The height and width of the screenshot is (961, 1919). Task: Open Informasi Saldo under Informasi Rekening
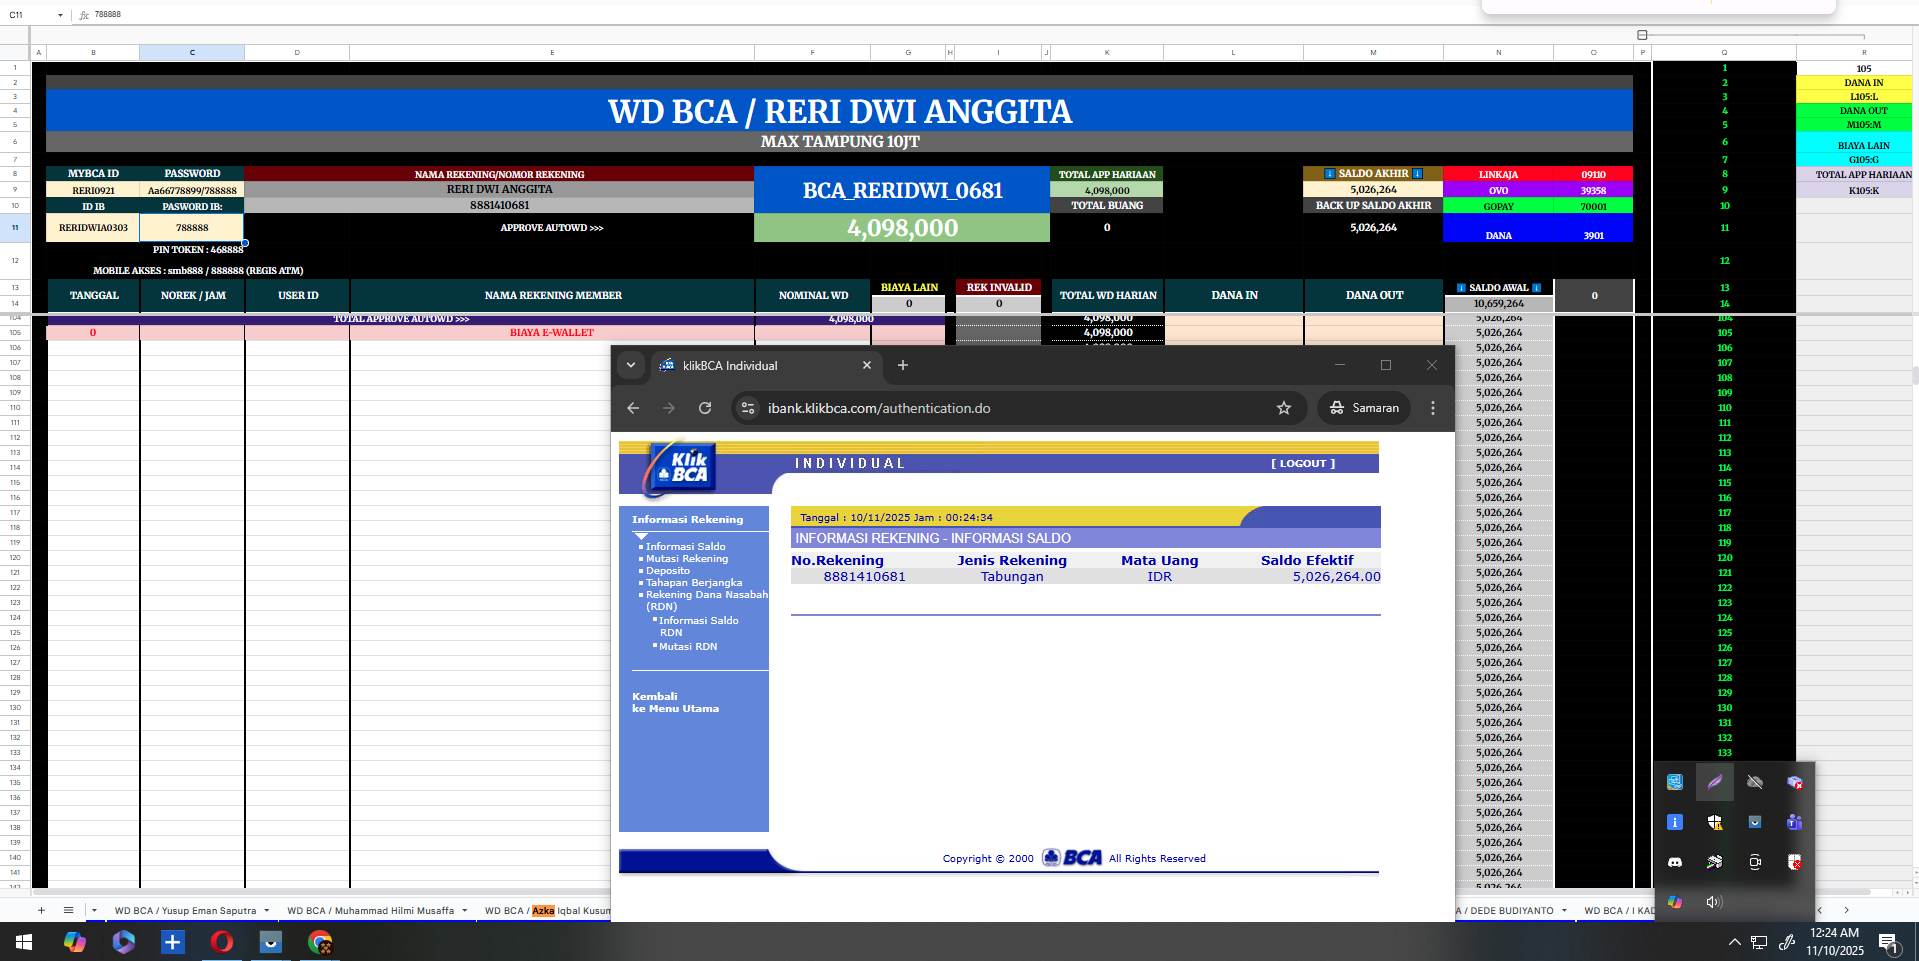(685, 546)
